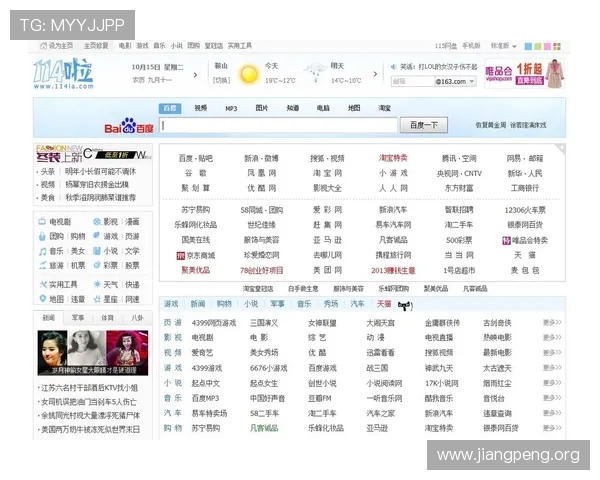The width and height of the screenshot is (600, 480).
Task: Click the 地图 location pin icon in sidebar
Action: [x=42, y=298]
